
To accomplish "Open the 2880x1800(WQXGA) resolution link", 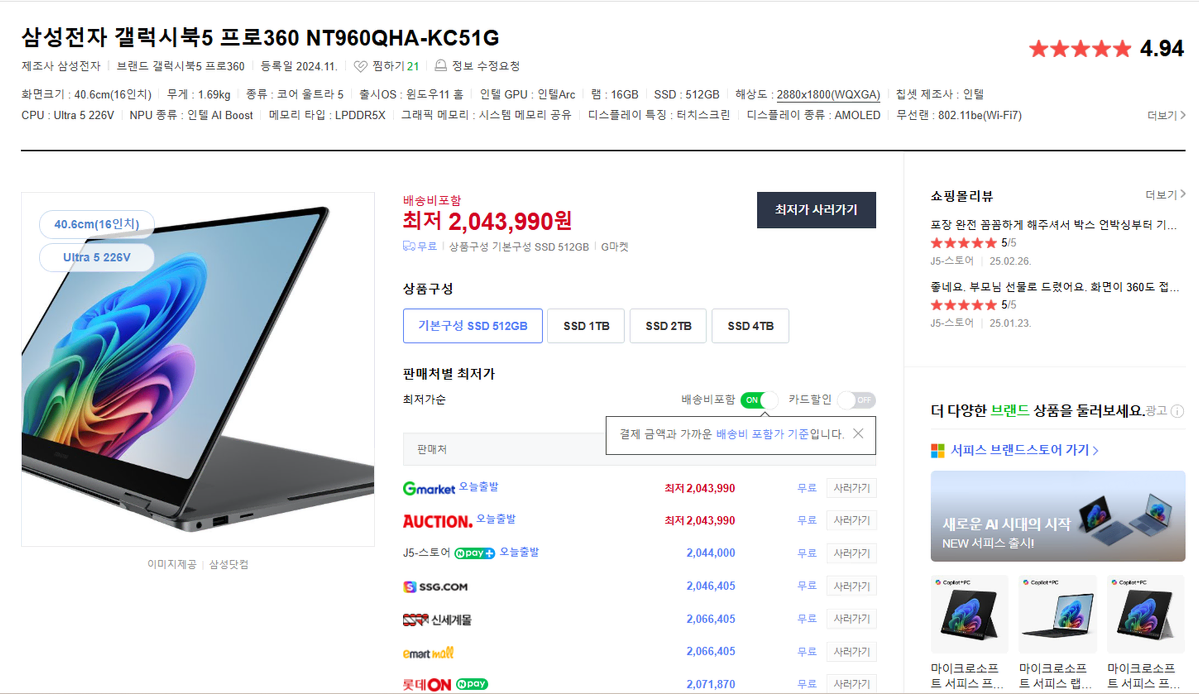I will pos(828,95).
